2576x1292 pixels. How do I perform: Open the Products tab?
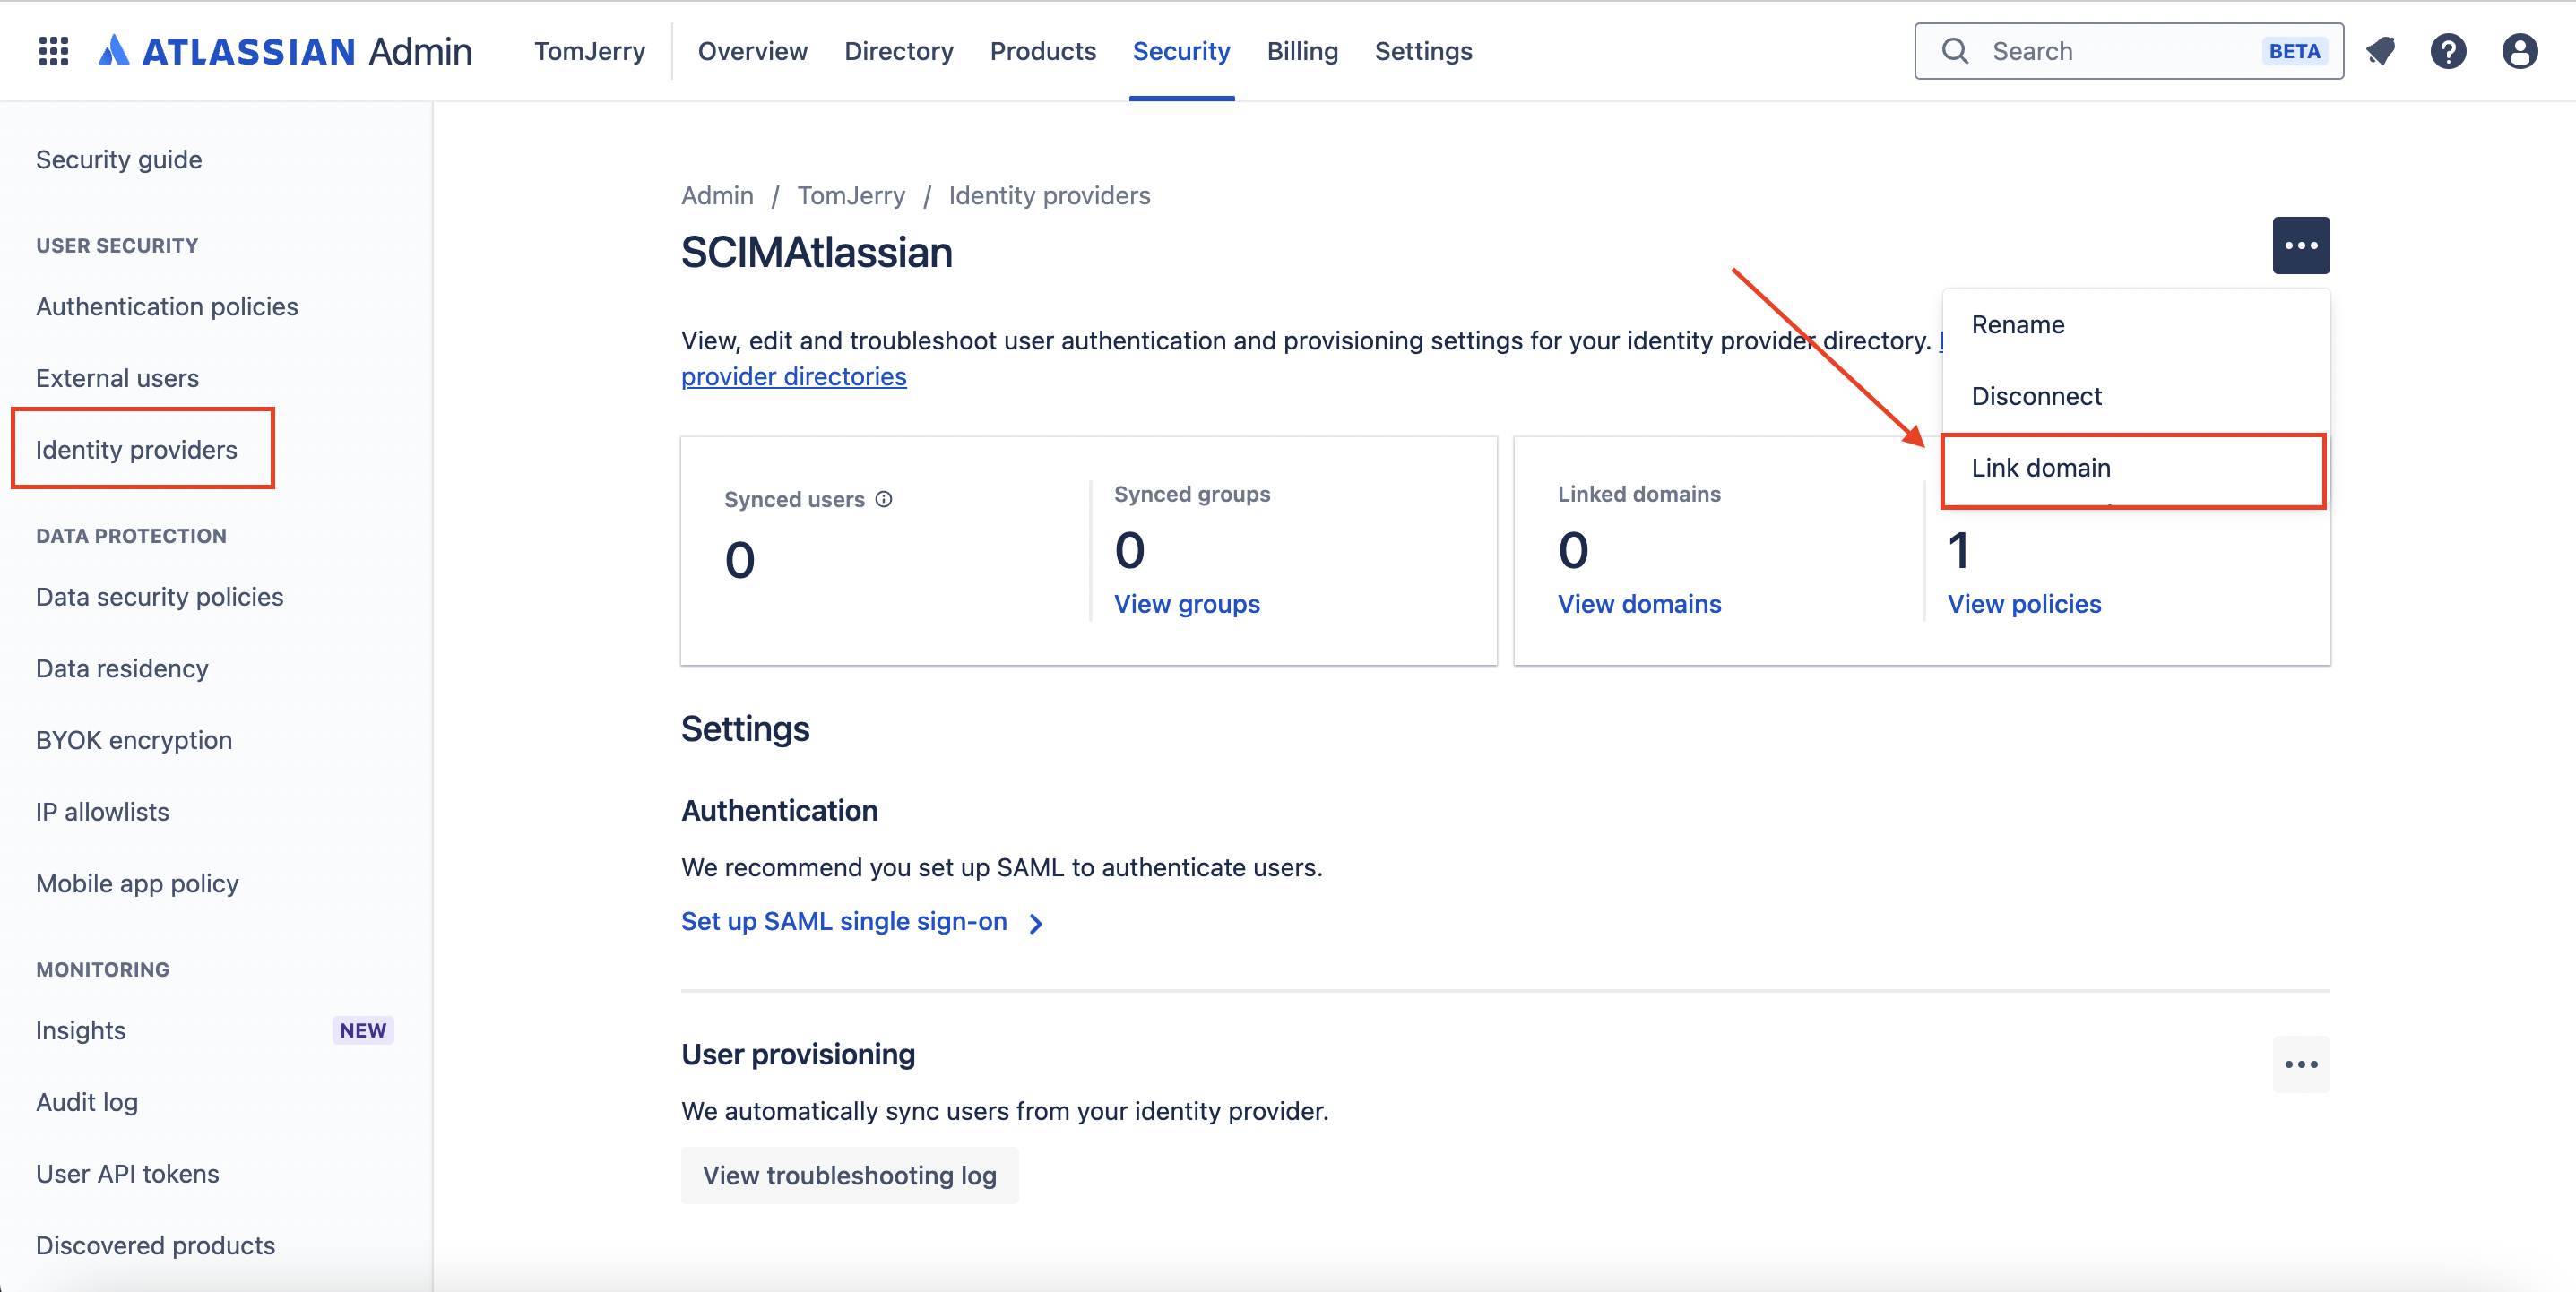(1042, 51)
